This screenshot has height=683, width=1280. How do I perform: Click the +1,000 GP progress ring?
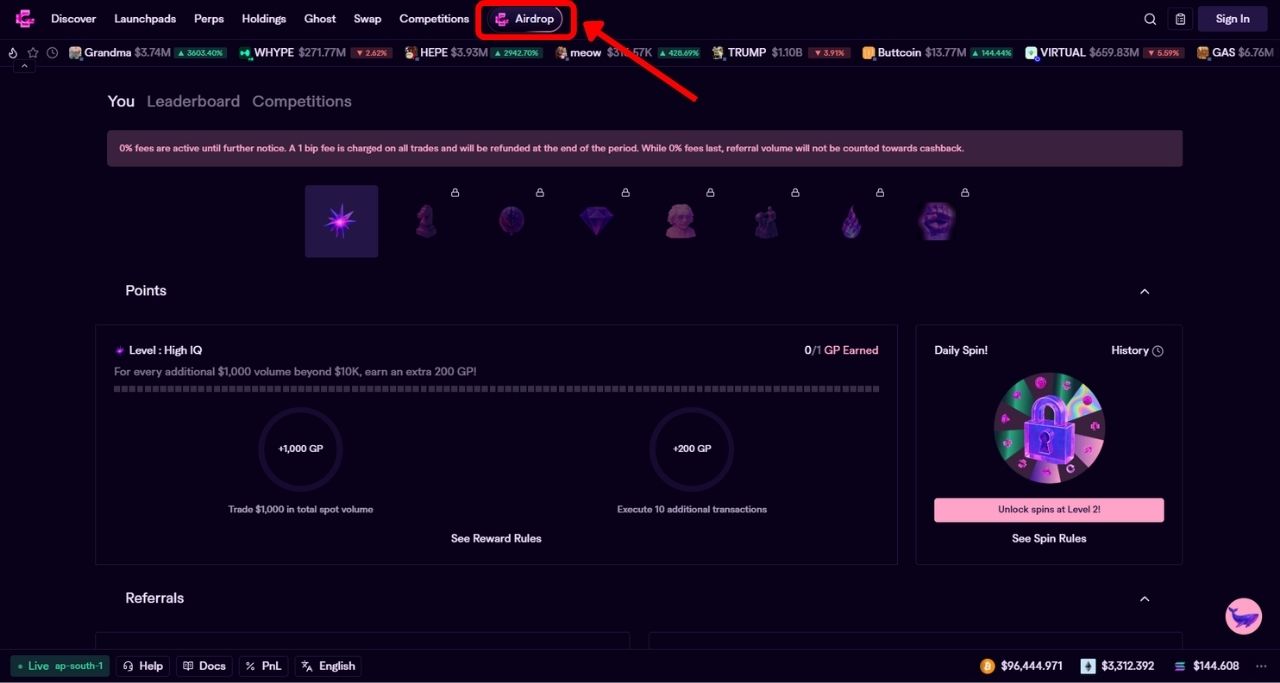(x=301, y=449)
